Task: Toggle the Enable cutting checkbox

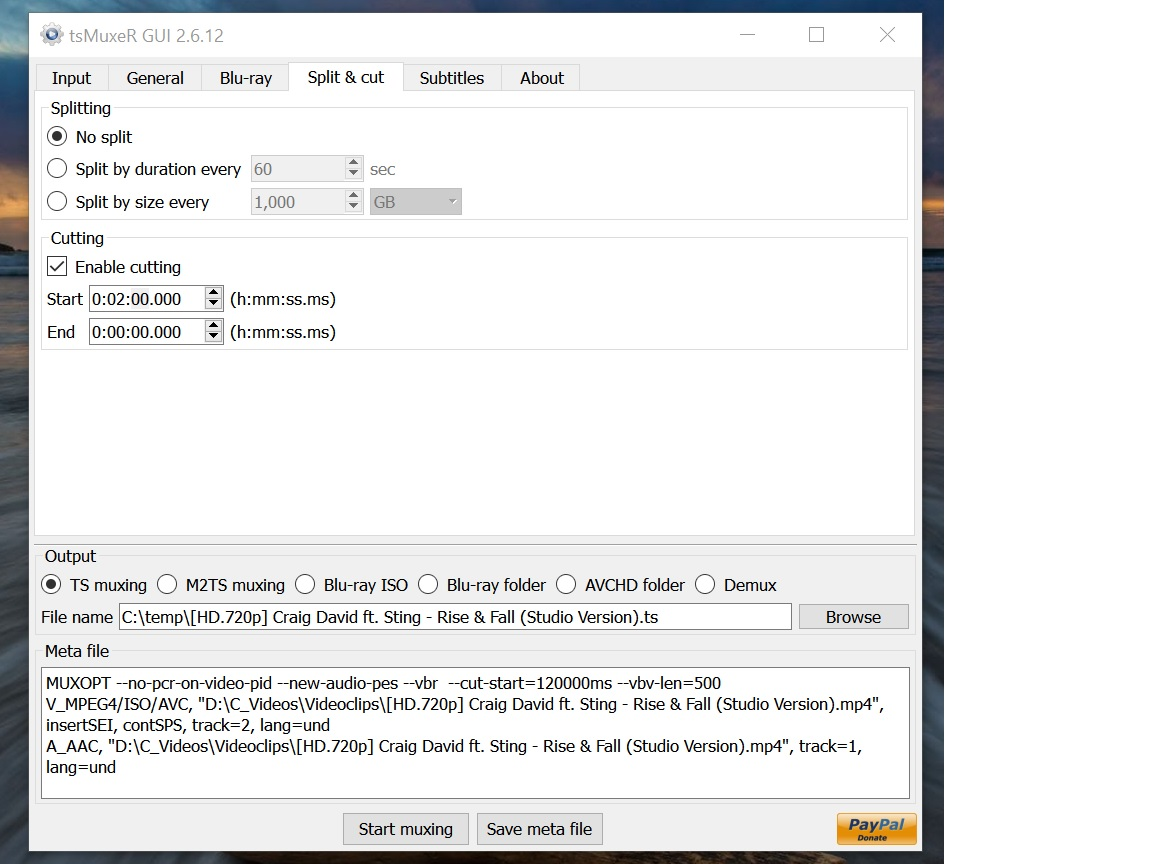Action: pyautogui.click(x=57, y=266)
